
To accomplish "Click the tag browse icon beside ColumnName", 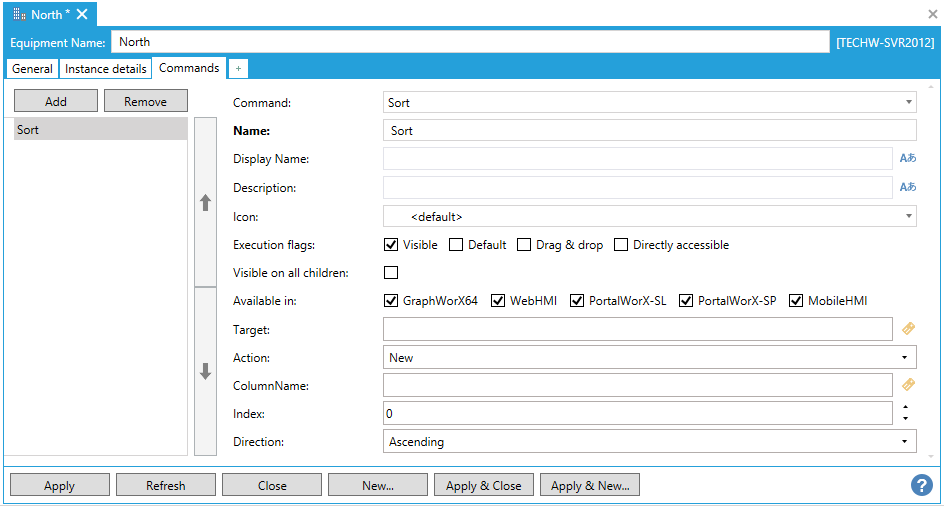I will click(x=908, y=384).
